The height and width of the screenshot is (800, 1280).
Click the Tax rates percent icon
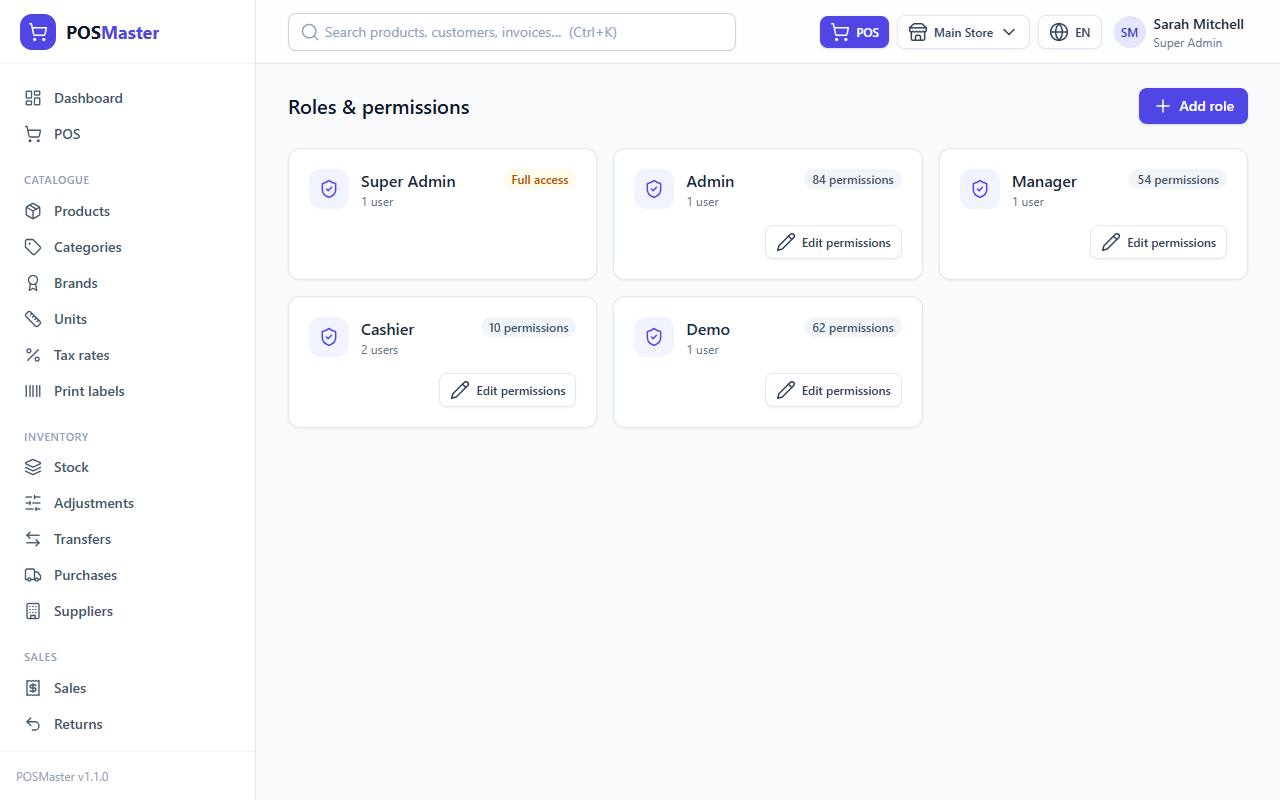(33, 355)
